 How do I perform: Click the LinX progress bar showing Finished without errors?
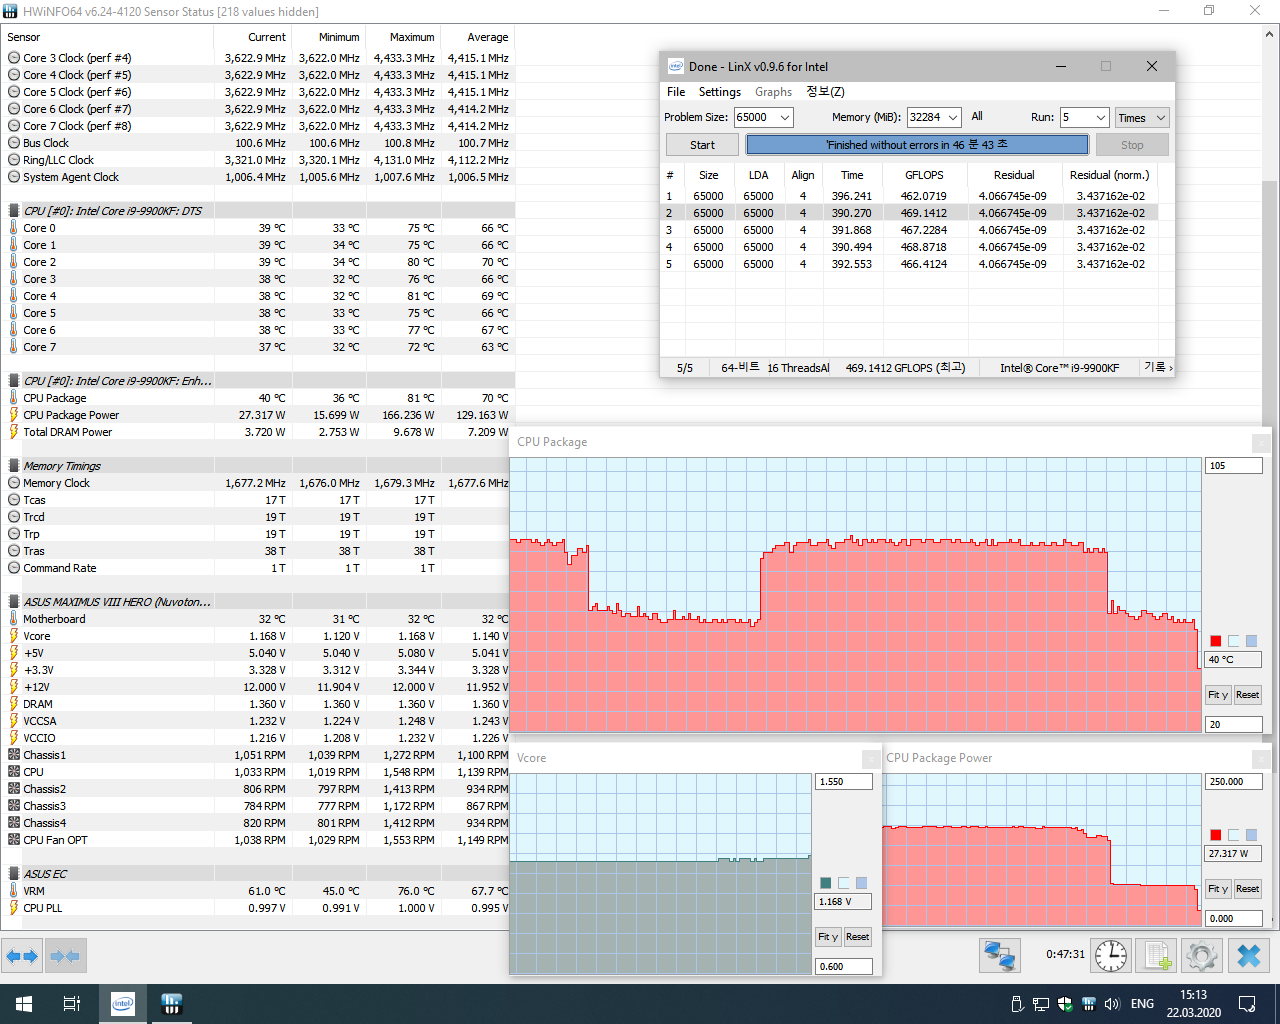917,145
